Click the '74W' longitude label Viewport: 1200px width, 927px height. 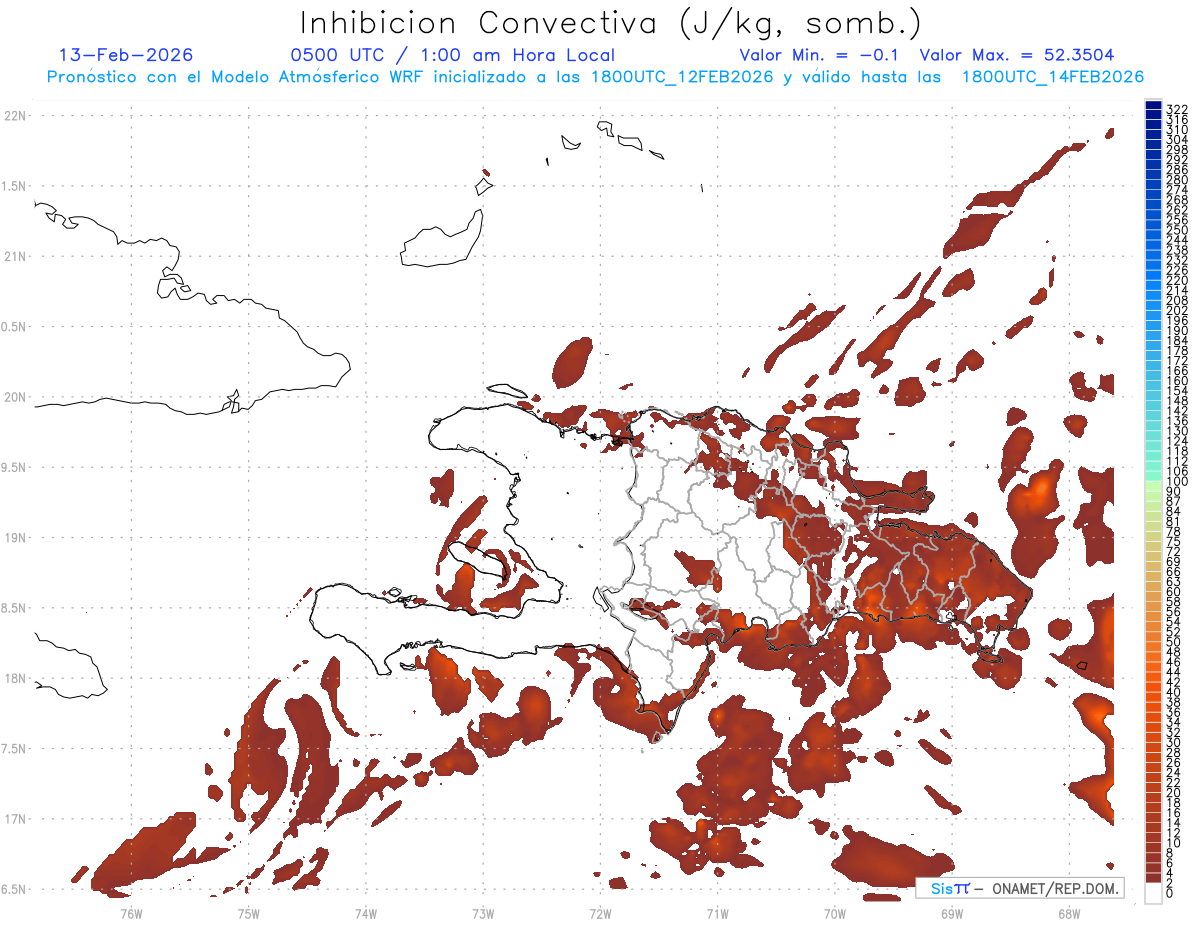click(366, 913)
